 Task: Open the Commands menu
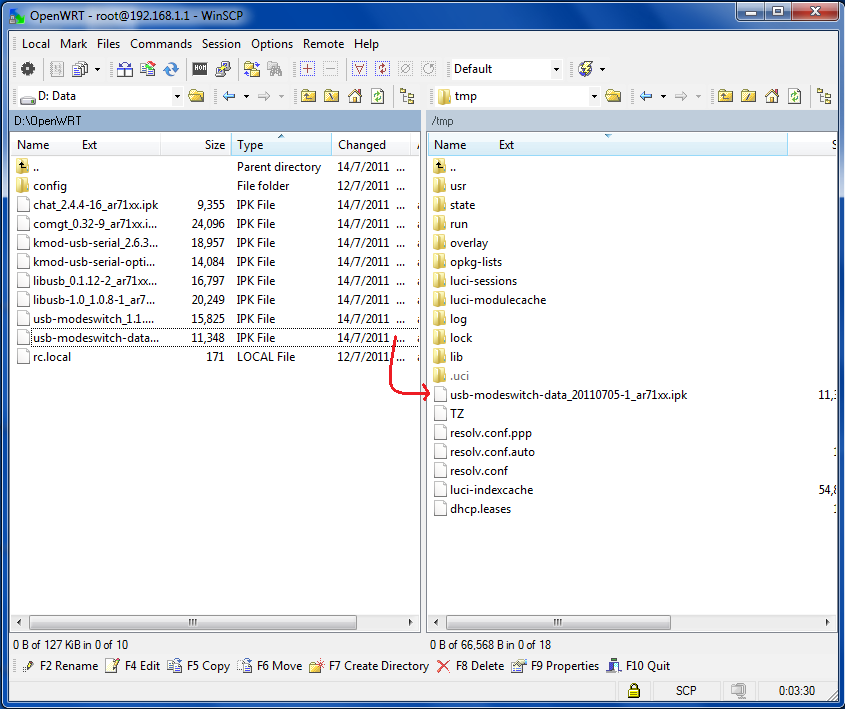pyautogui.click(x=161, y=44)
